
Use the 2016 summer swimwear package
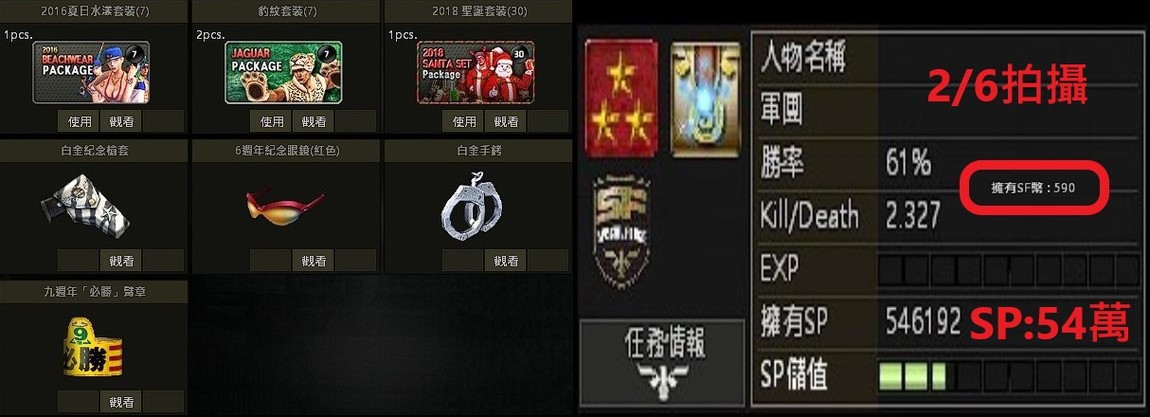pyautogui.click(x=78, y=121)
